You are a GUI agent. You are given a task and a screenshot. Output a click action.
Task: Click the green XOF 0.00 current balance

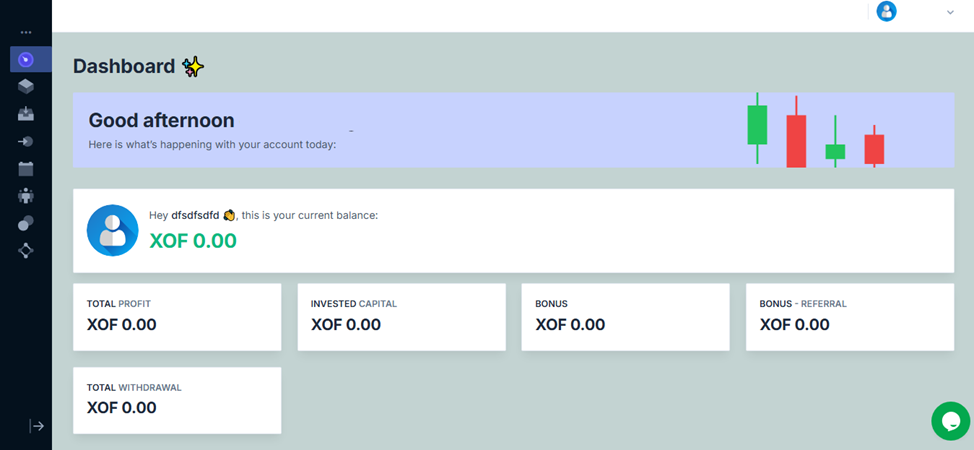point(193,241)
